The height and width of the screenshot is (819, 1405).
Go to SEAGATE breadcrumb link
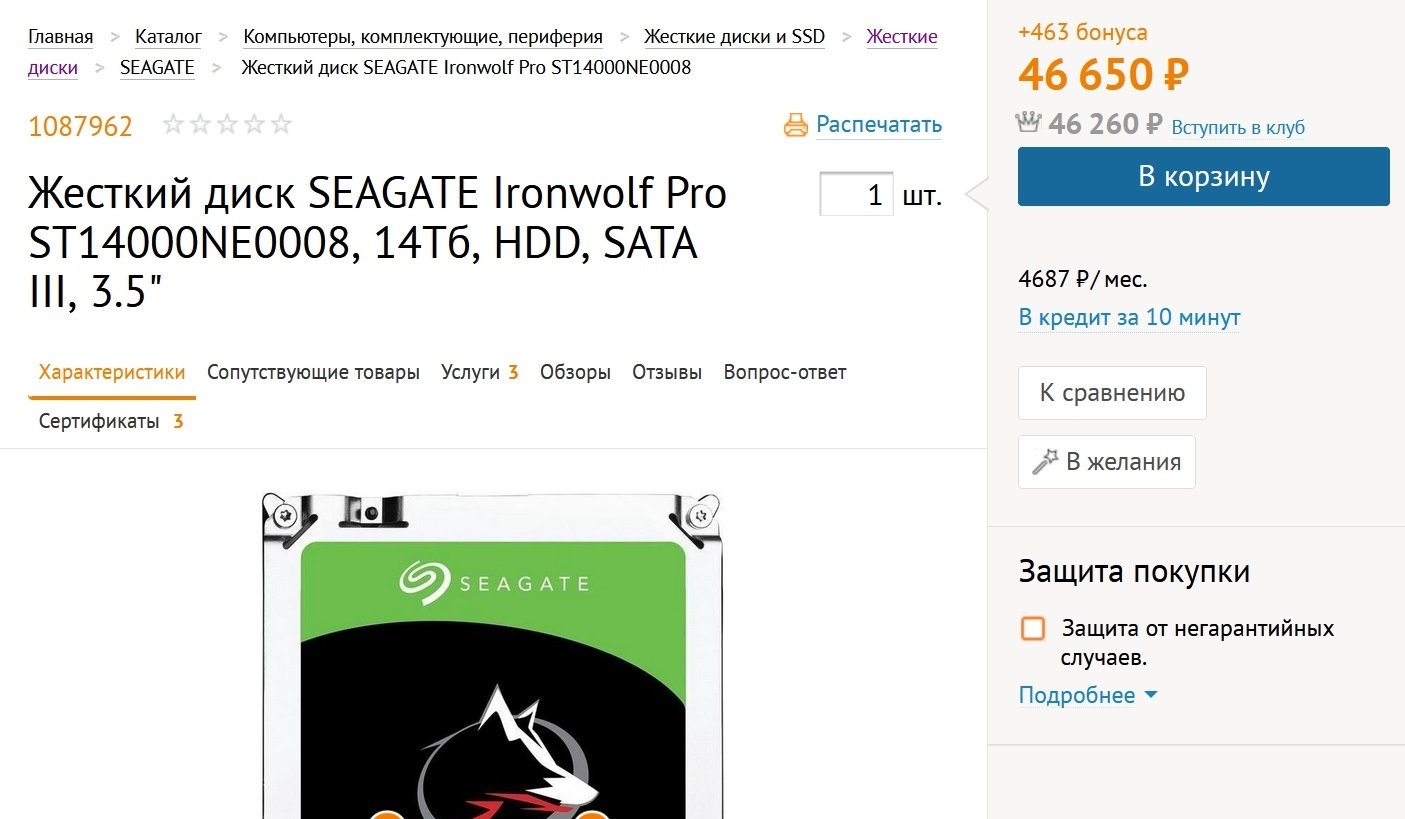click(157, 68)
